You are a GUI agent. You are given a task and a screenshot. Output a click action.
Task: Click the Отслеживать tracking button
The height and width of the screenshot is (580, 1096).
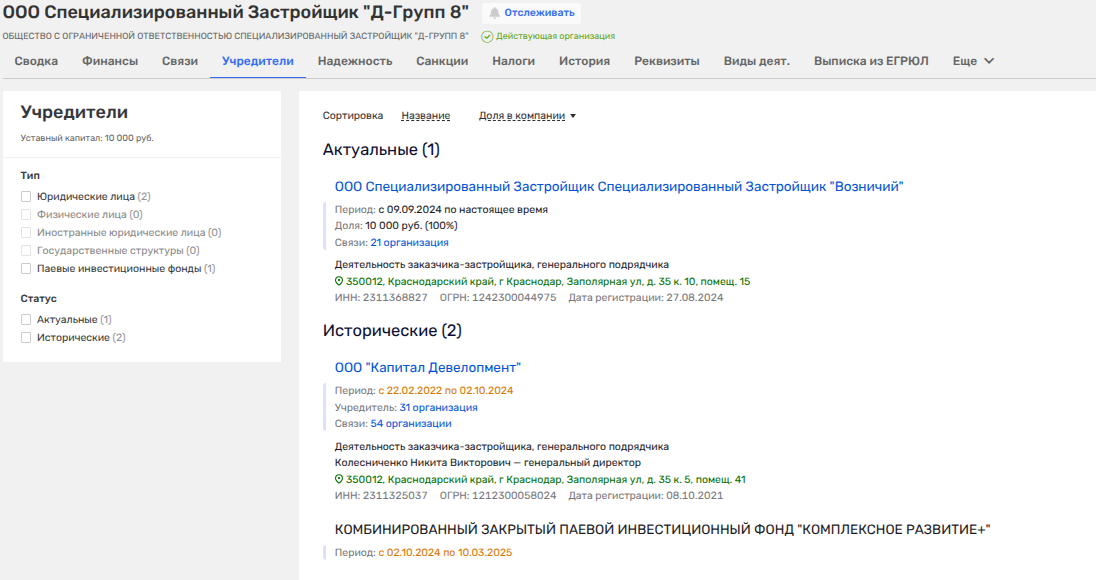click(532, 13)
